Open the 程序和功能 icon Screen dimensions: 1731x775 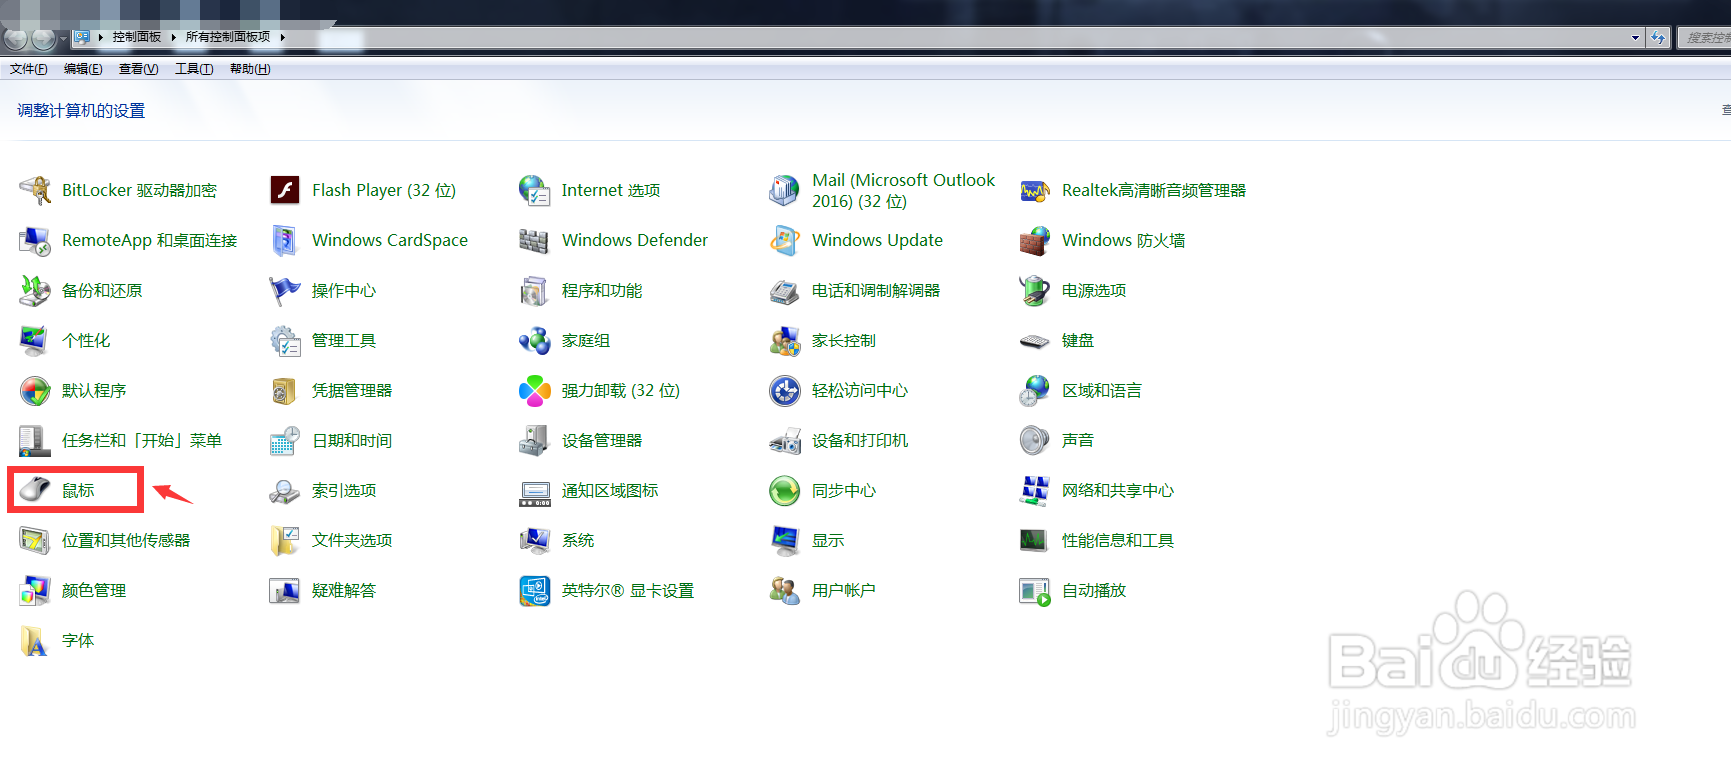(535, 290)
